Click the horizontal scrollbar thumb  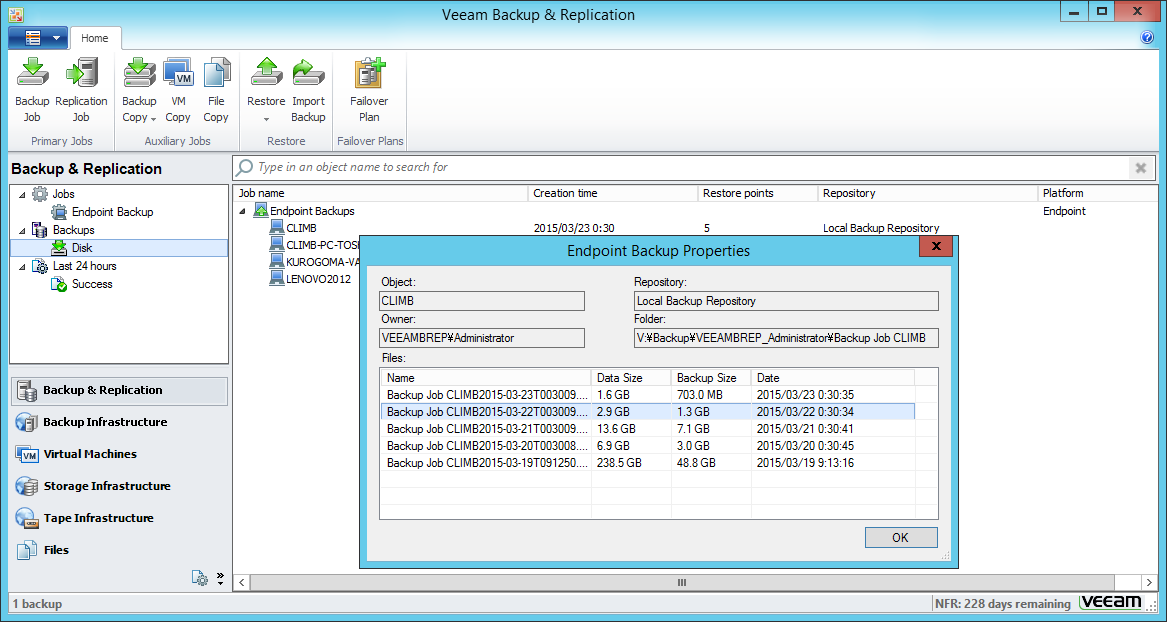(681, 583)
